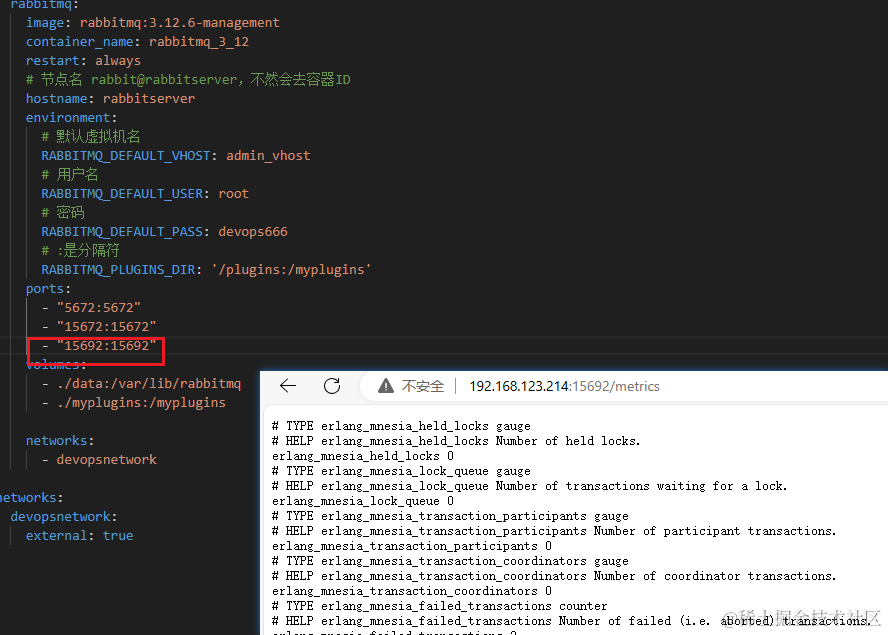Click the external: true line

[79, 535]
